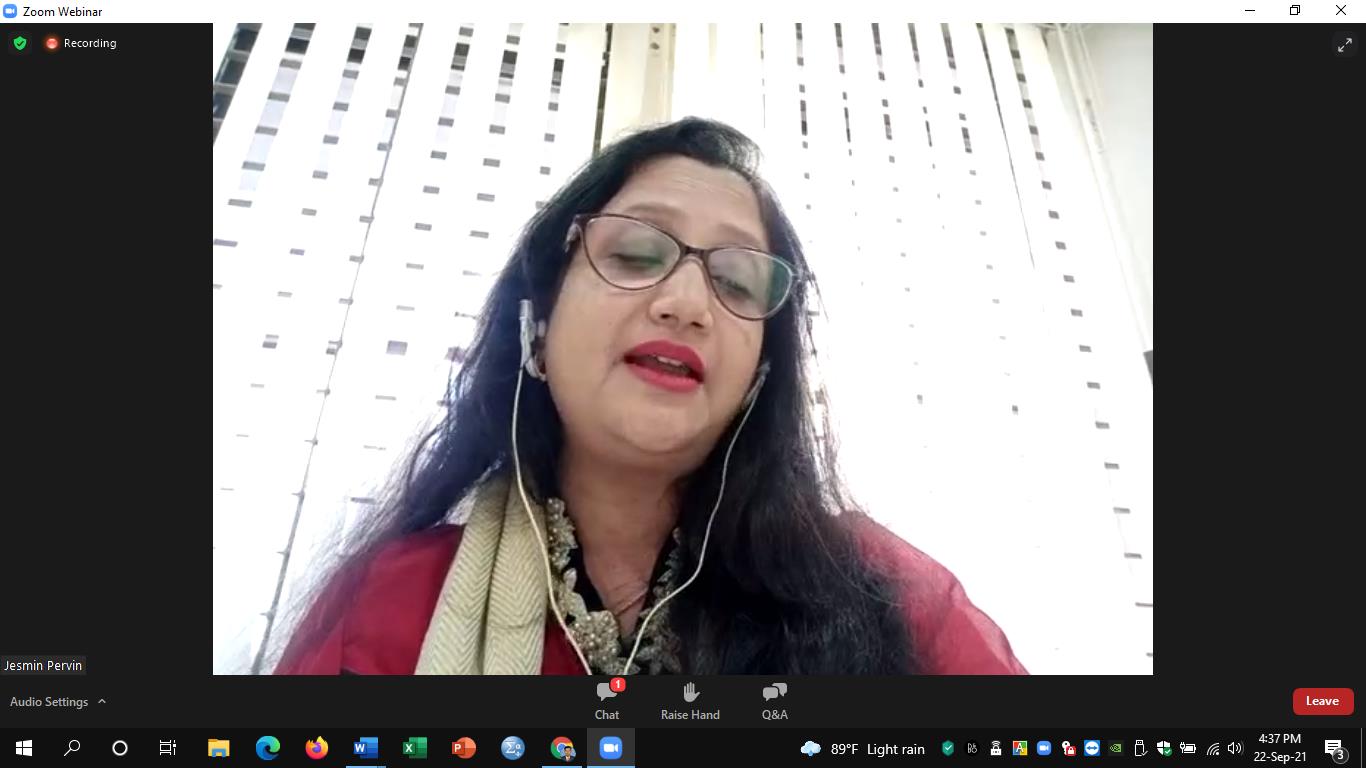Open the blue sigma app on the taskbar
This screenshot has width=1366, height=768.
tap(512, 748)
